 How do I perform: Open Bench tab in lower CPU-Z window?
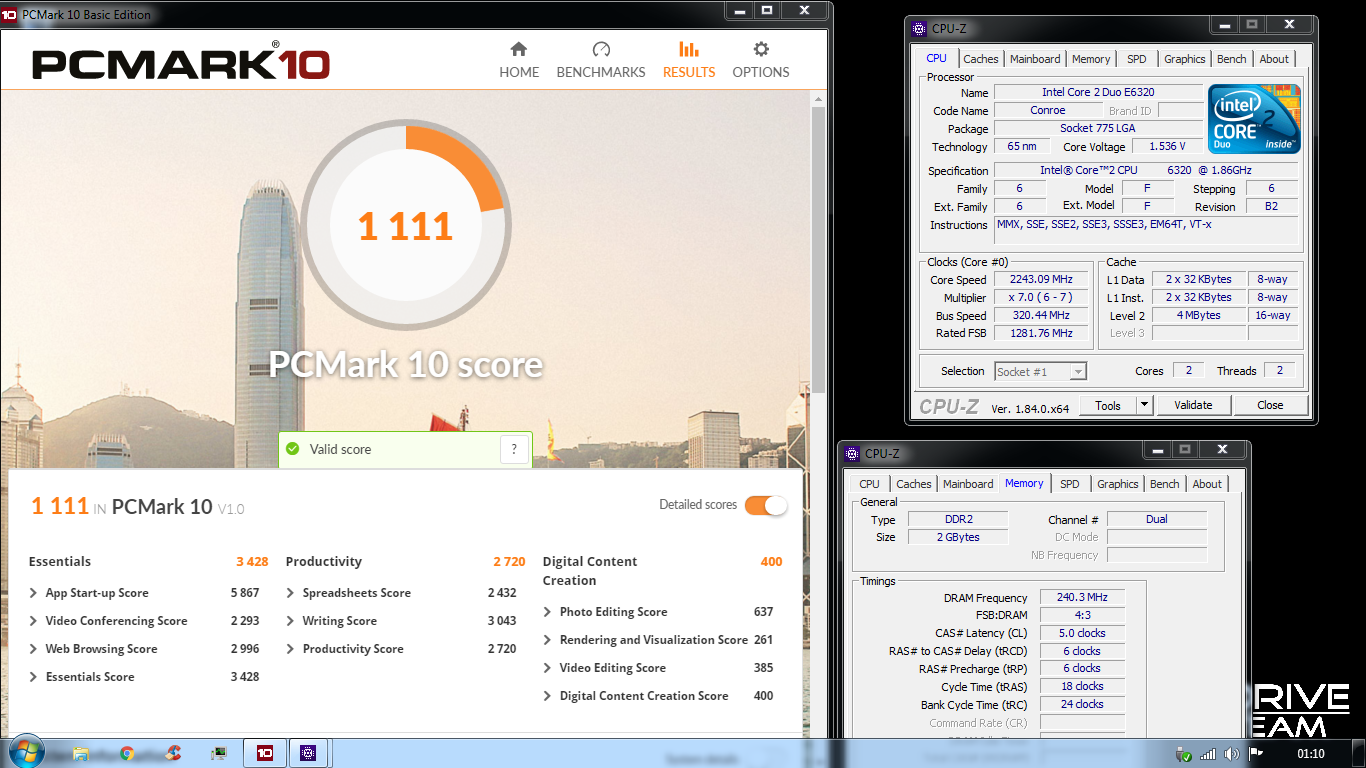[1165, 484]
